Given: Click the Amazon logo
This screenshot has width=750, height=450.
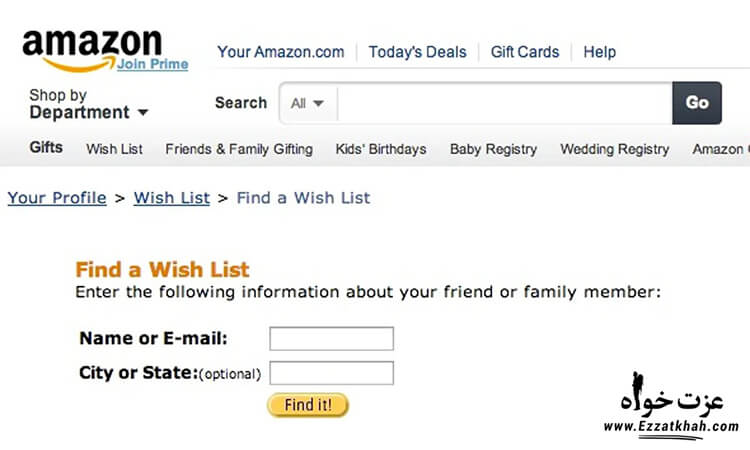Looking at the screenshot, I should [x=90, y=44].
